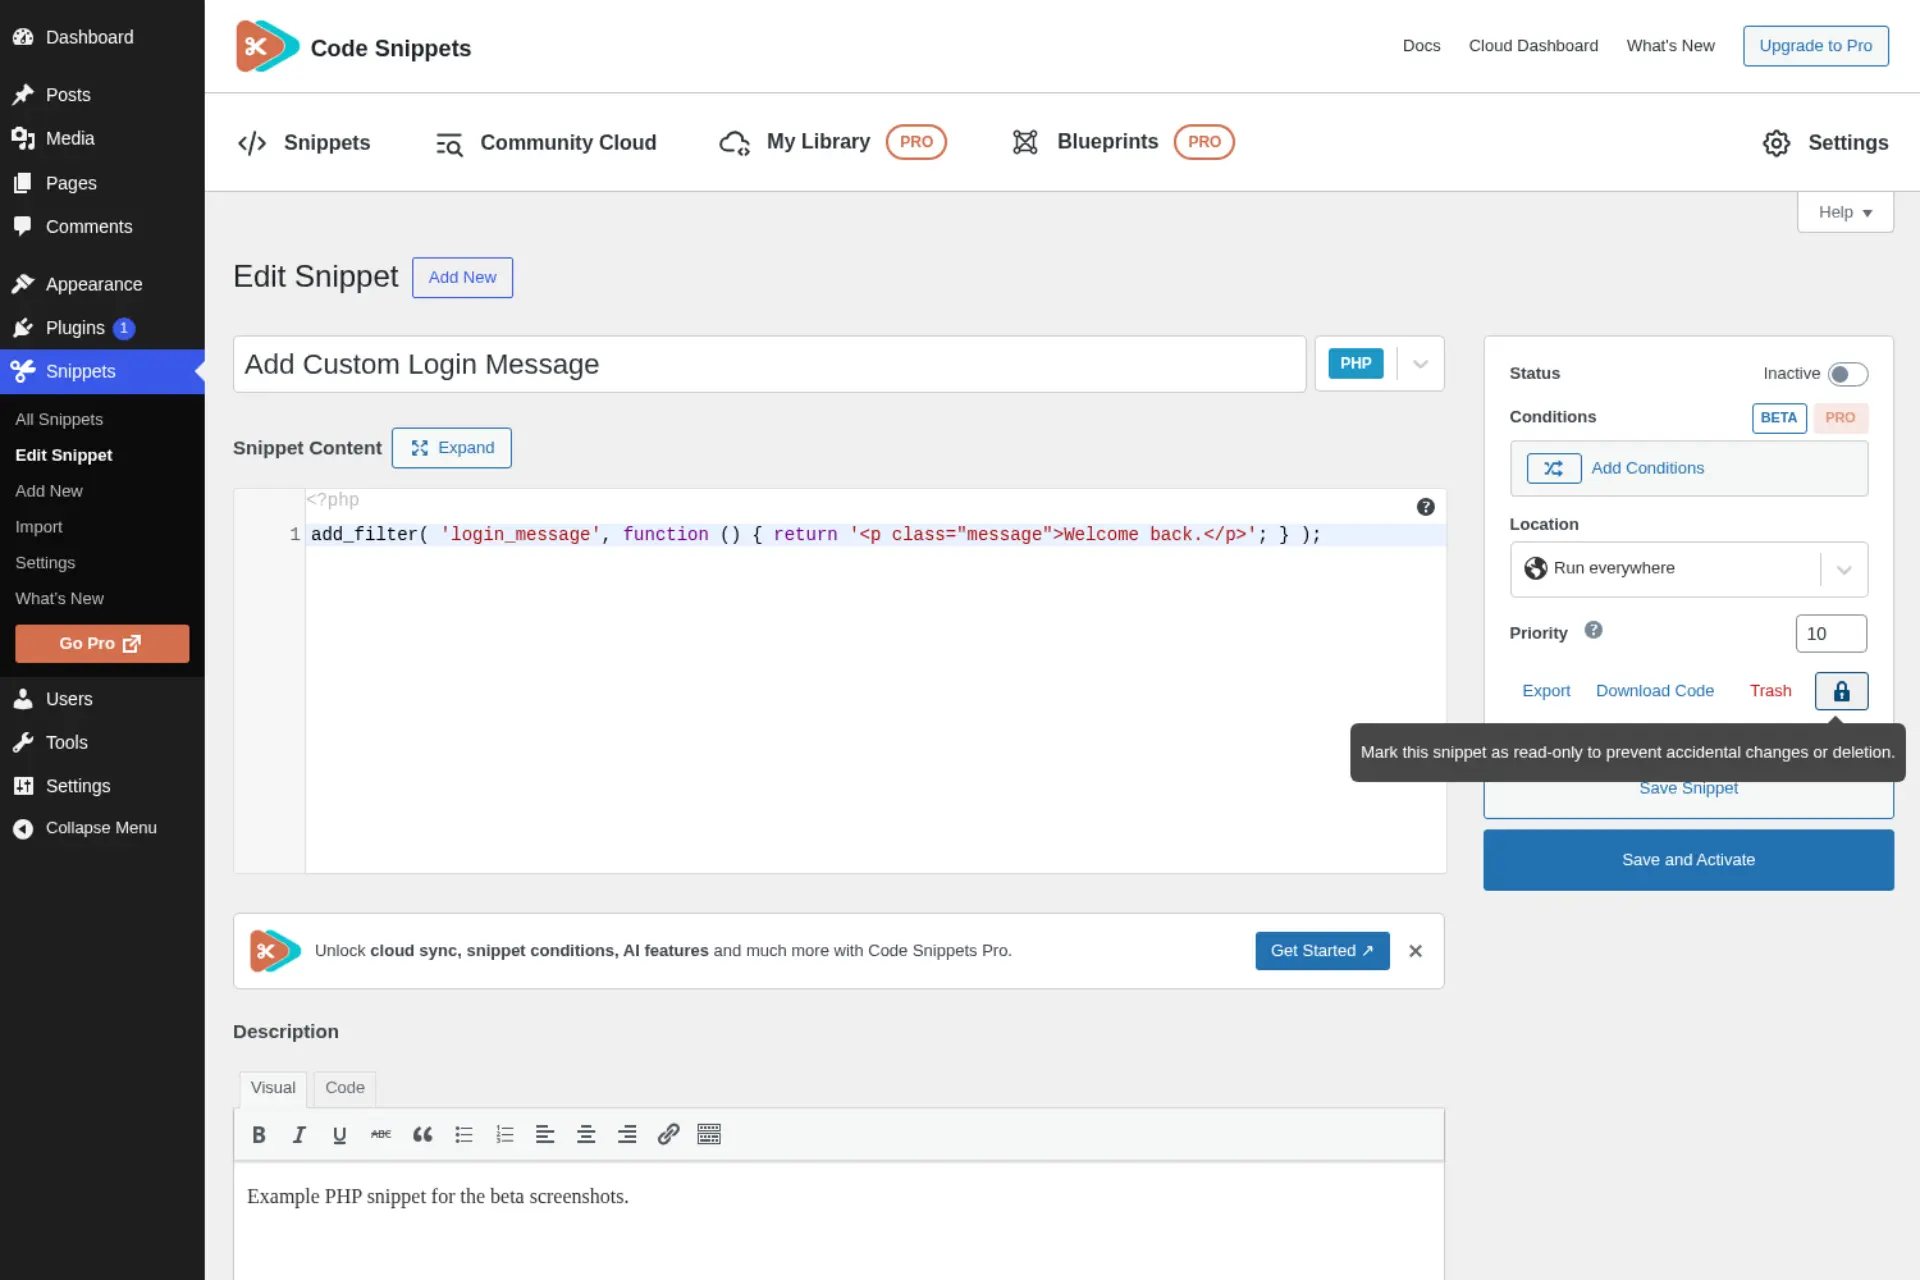Dismiss the Code Snippets Pro banner
Viewport: 1920px width, 1280px height.
(1415, 951)
